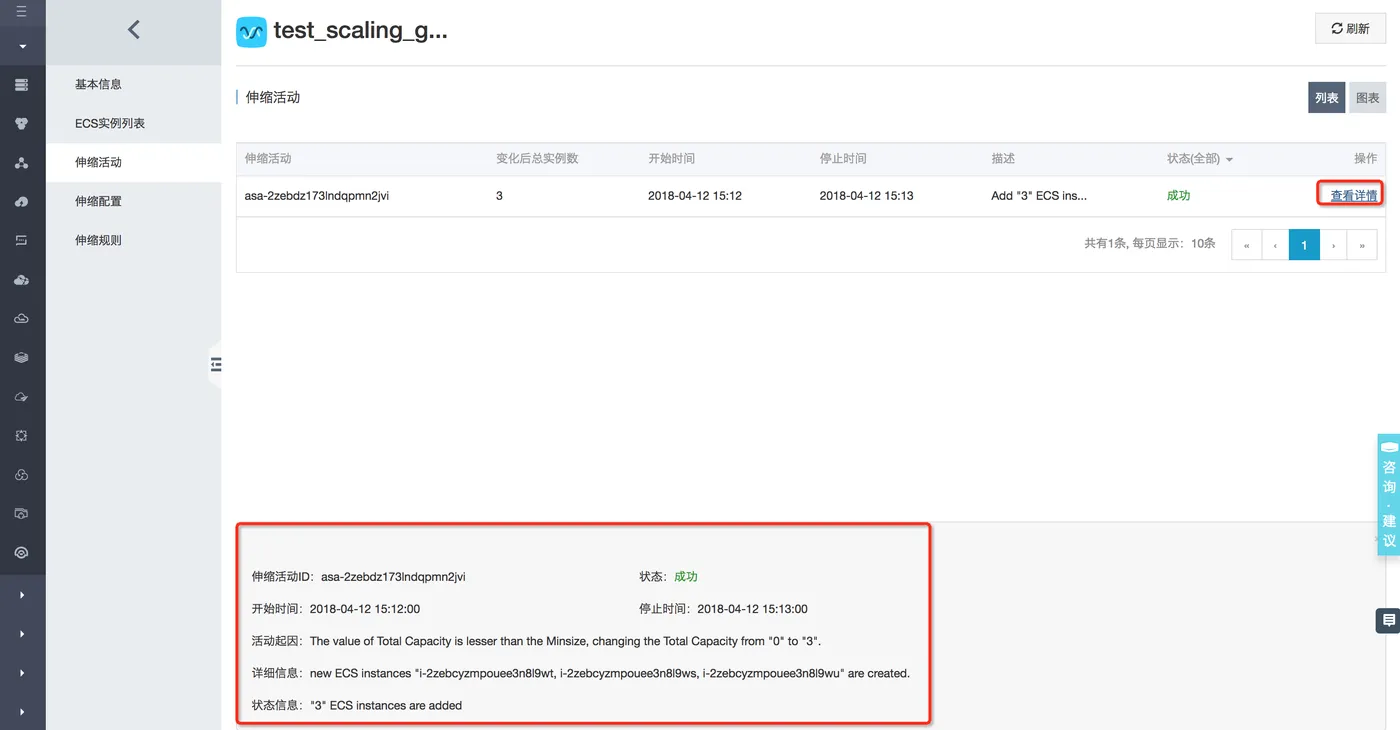
Task: Expand the bottommost collapsed right-arrow sidebar section
Action: [x=22, y=712]
